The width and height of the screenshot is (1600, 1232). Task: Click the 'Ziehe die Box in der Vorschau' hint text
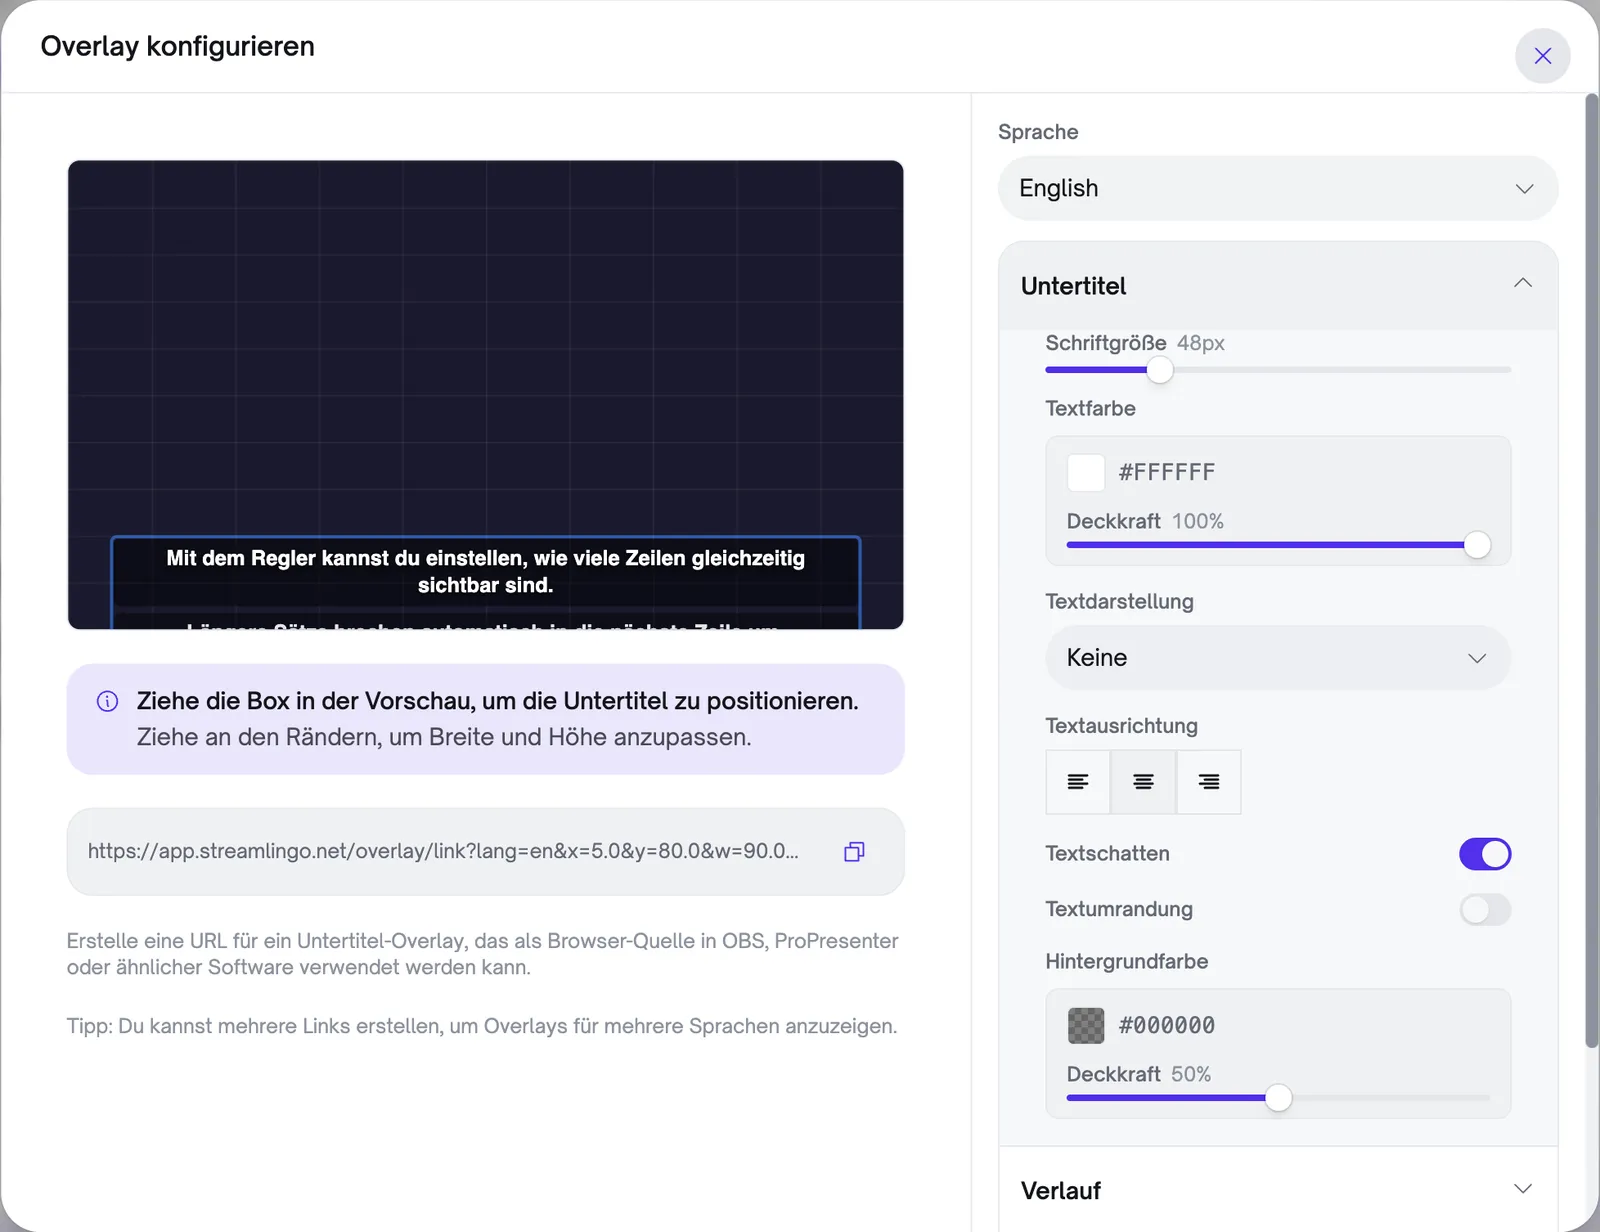[x=498, y=701]
